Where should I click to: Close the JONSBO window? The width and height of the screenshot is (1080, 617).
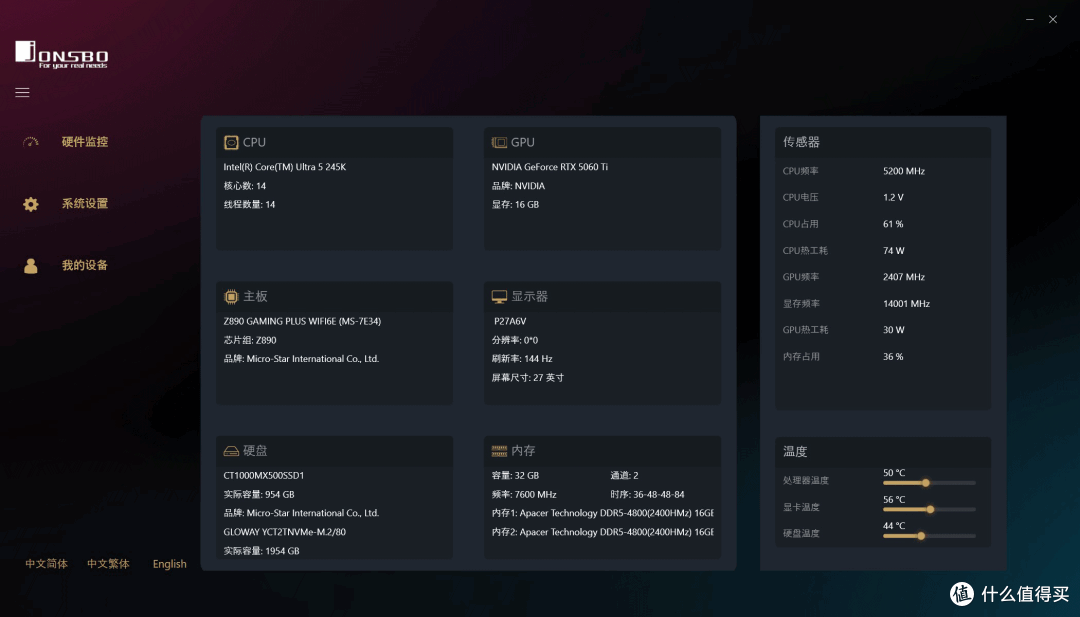[1053, 19]
